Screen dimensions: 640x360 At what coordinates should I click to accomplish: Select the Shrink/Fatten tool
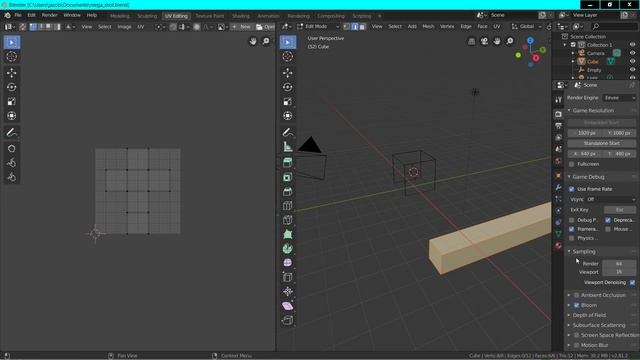point(288,291)
